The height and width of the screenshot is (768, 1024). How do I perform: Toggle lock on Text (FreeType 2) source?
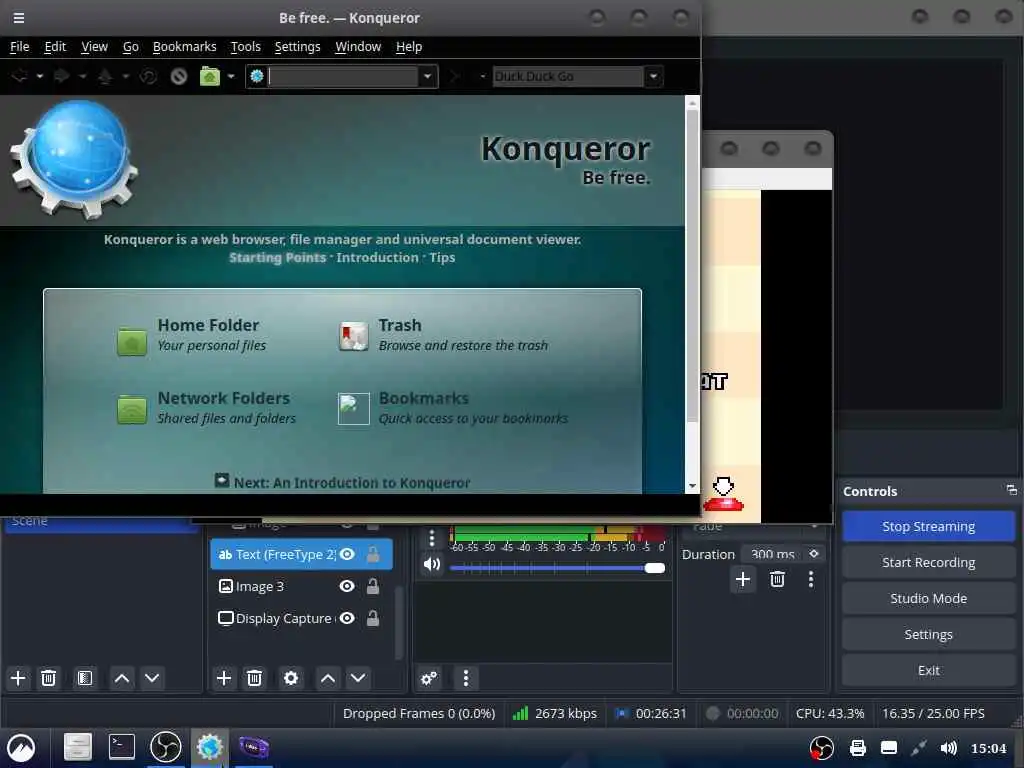click(x=373, y=554)
